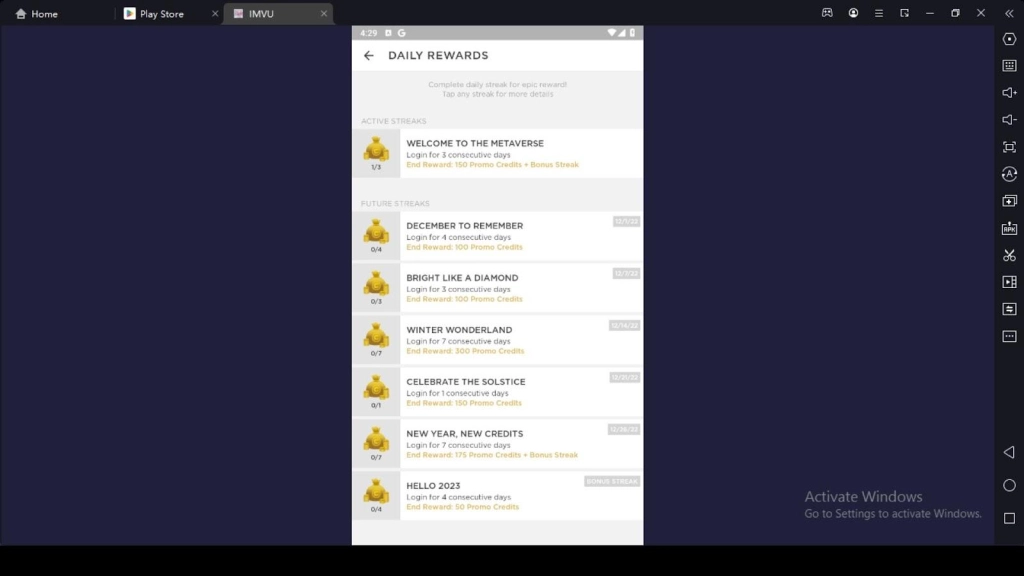Increase emulator volume
The image size is (1024, 576).
click(x=1009, y=93)
